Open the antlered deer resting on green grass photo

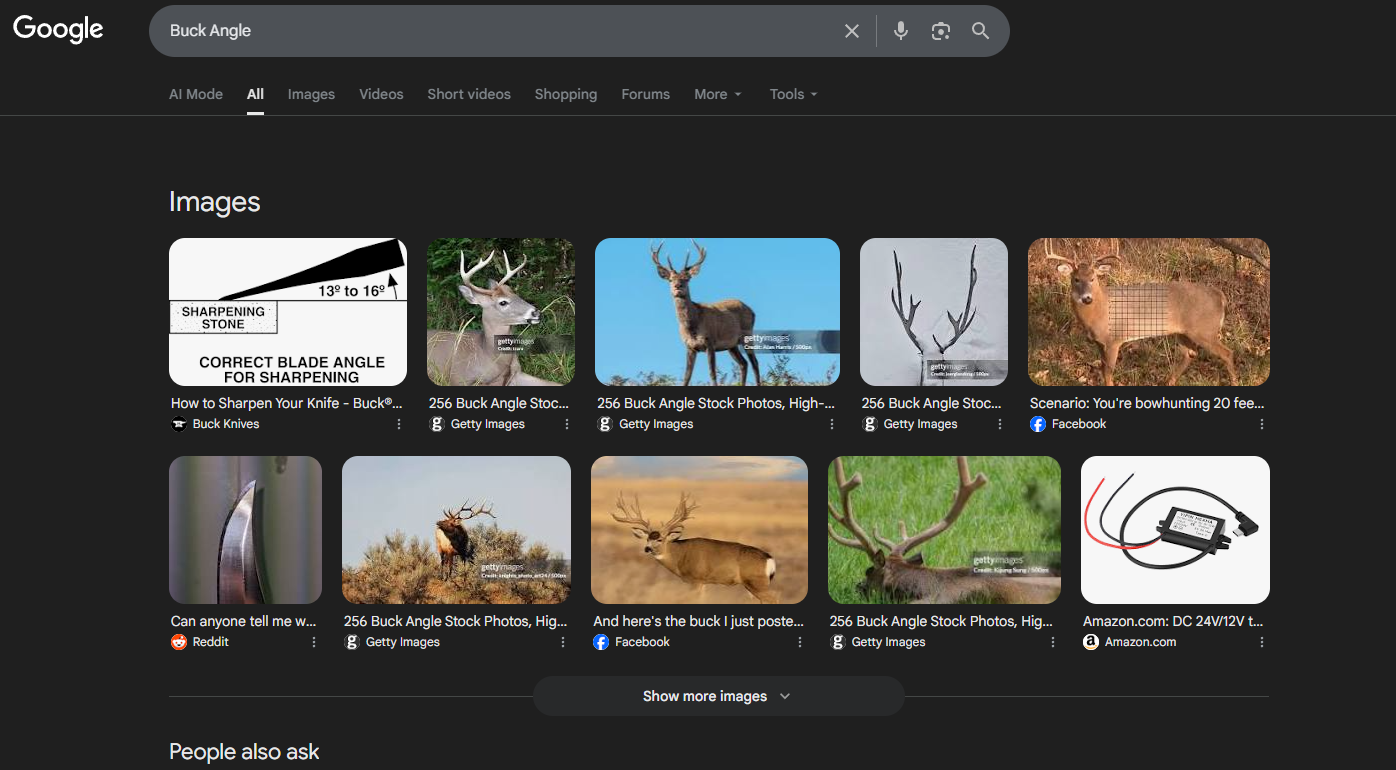tap(944, 530)
